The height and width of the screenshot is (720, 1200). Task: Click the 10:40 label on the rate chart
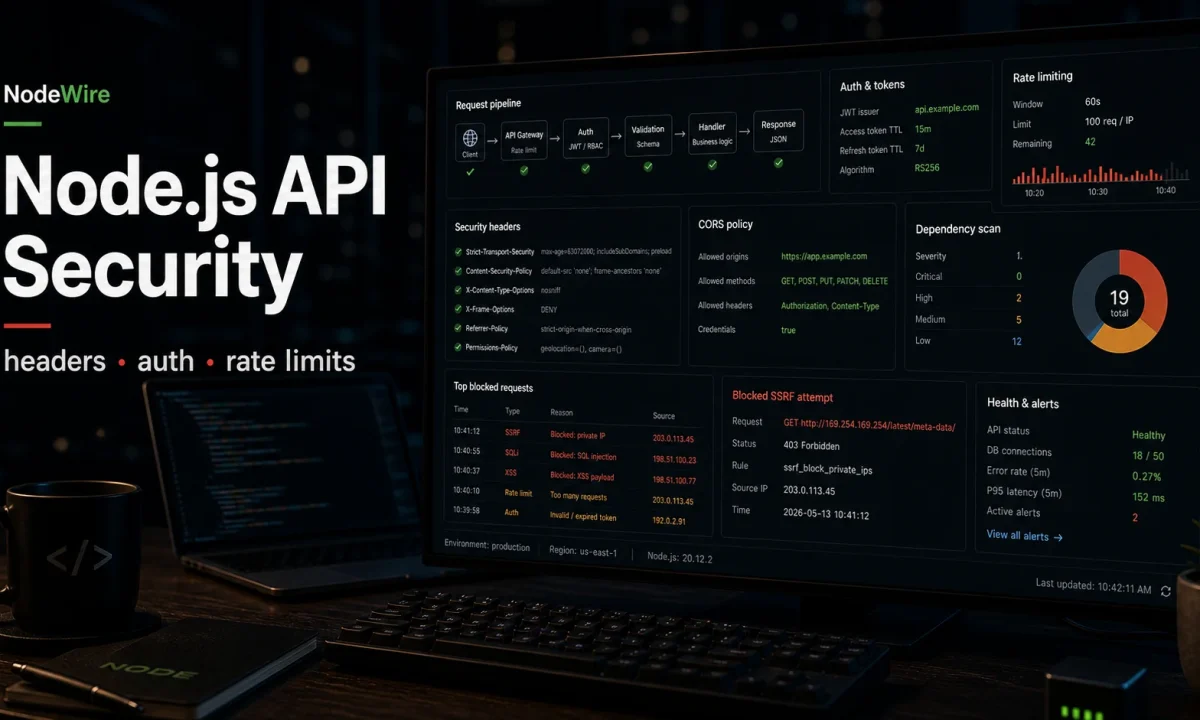[1165, 190]
